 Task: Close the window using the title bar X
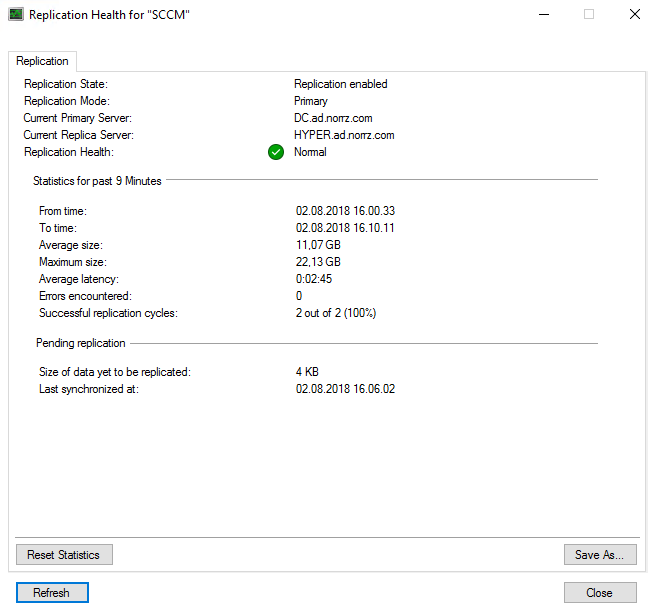(x=634, y=15)
